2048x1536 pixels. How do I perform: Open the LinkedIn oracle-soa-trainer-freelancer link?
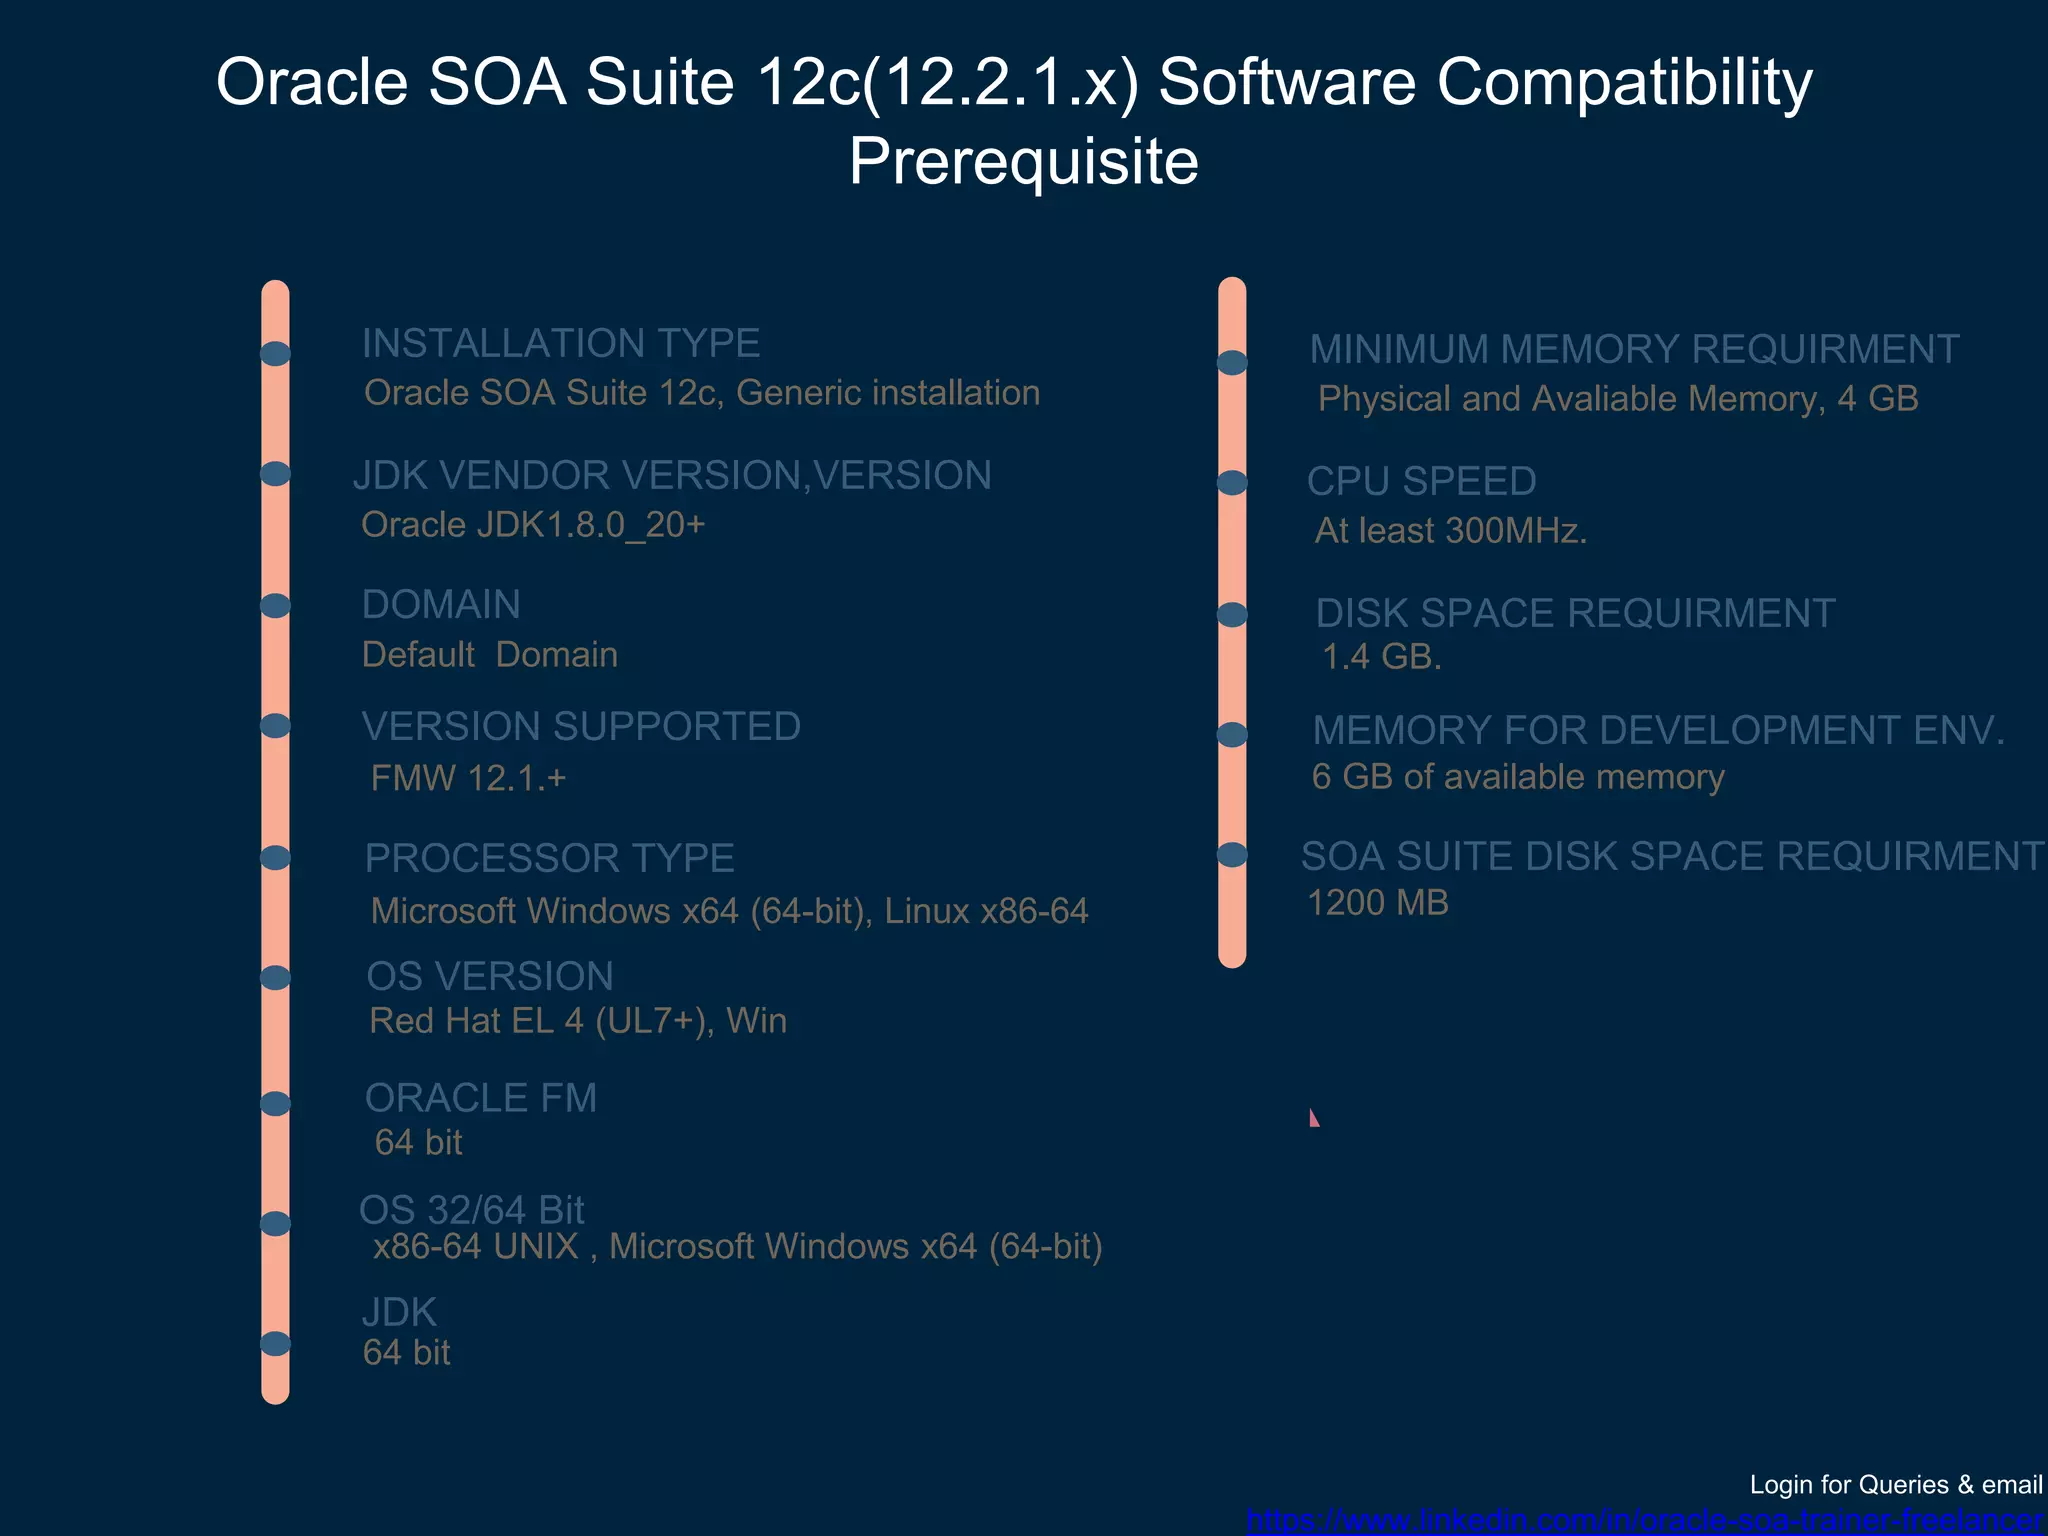[1646, 1522]
